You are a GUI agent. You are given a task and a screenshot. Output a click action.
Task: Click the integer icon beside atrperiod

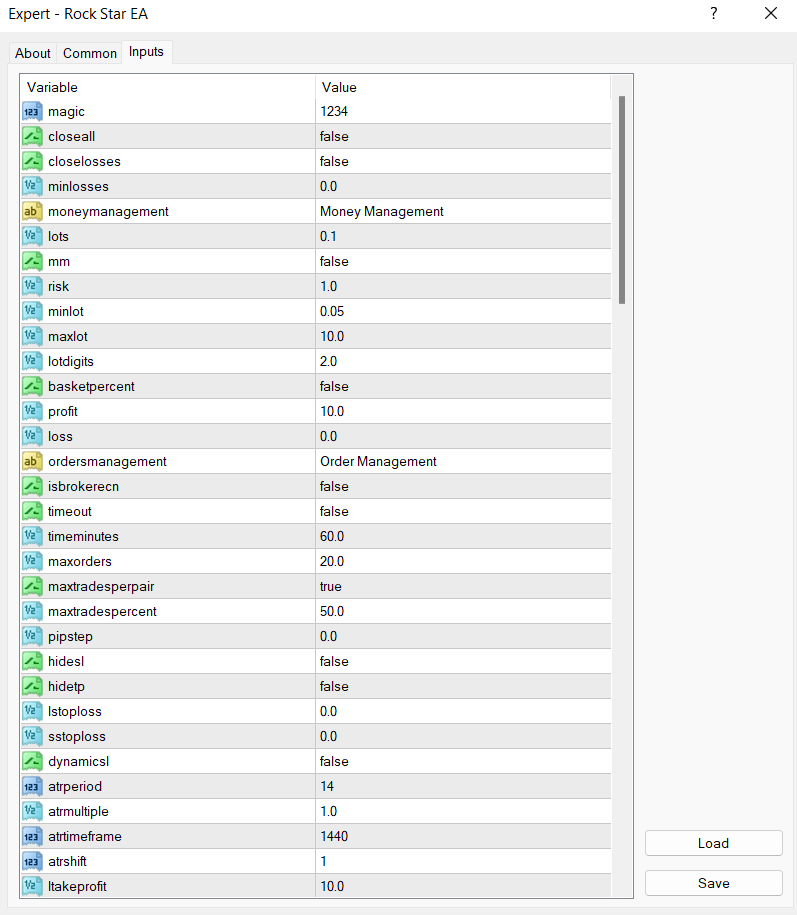pyautogui.click(x=32, y=787)
